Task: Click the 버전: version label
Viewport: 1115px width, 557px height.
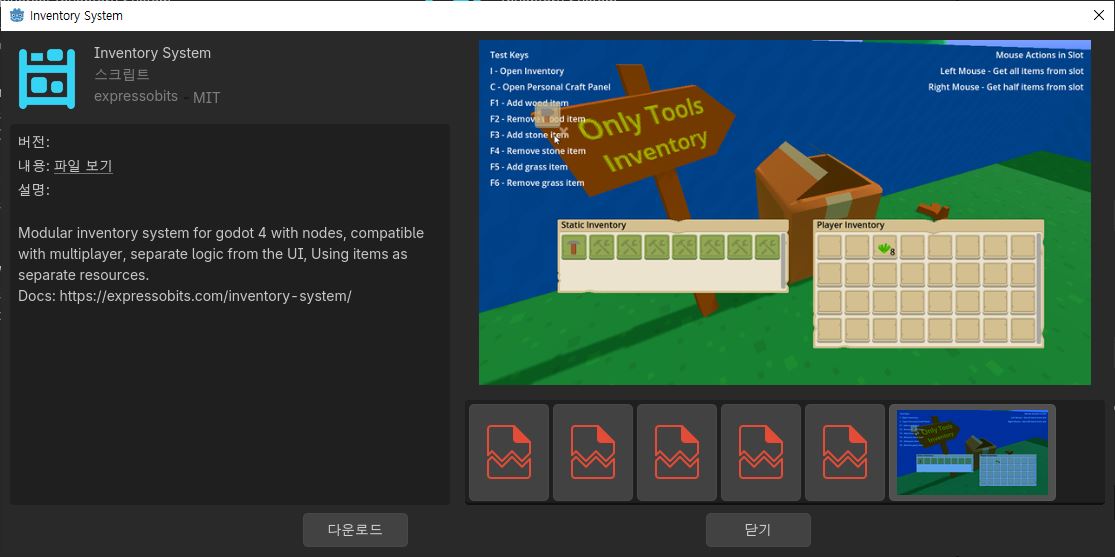Action: click(34, 142)
